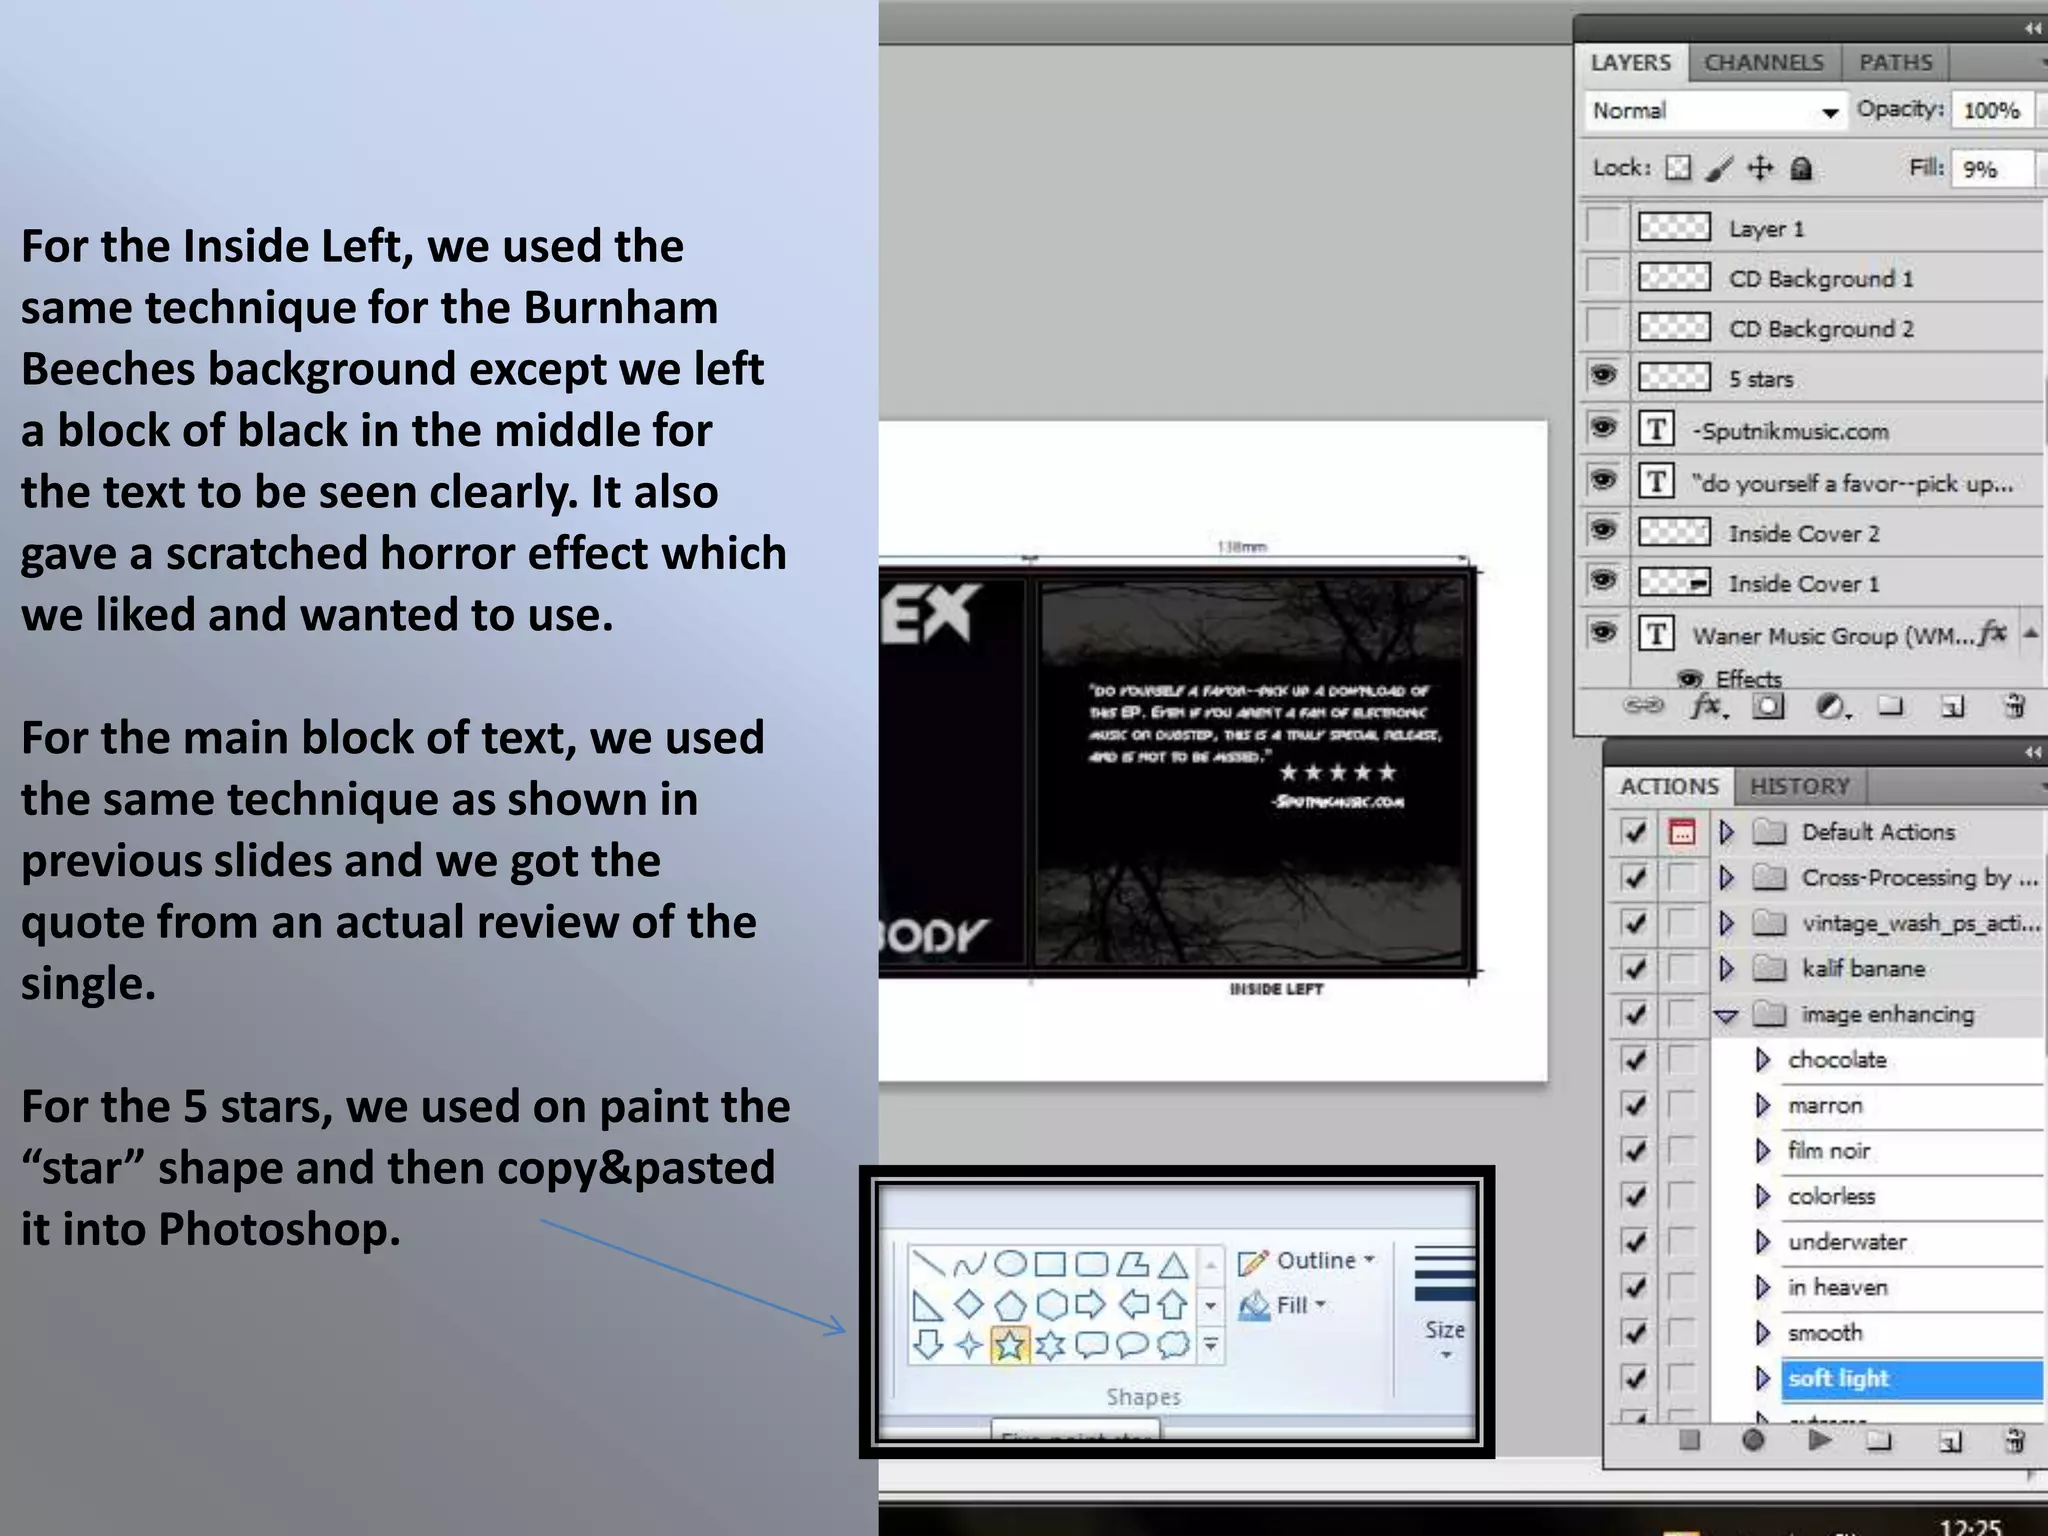
Task: Hide the Inside Cover 2 layer
Action: [x=1604, y=530]
